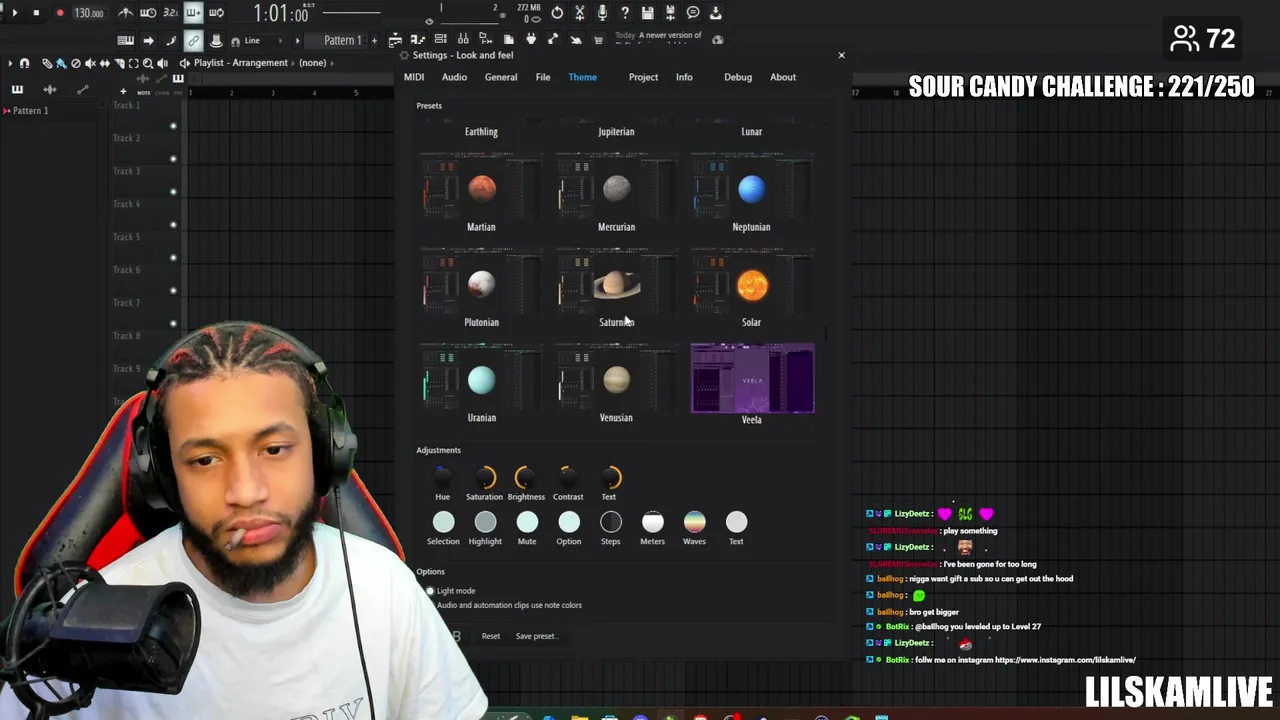1280x720 pixels.
Task: Click the download content library icon
Action: (x=716, y=13)
